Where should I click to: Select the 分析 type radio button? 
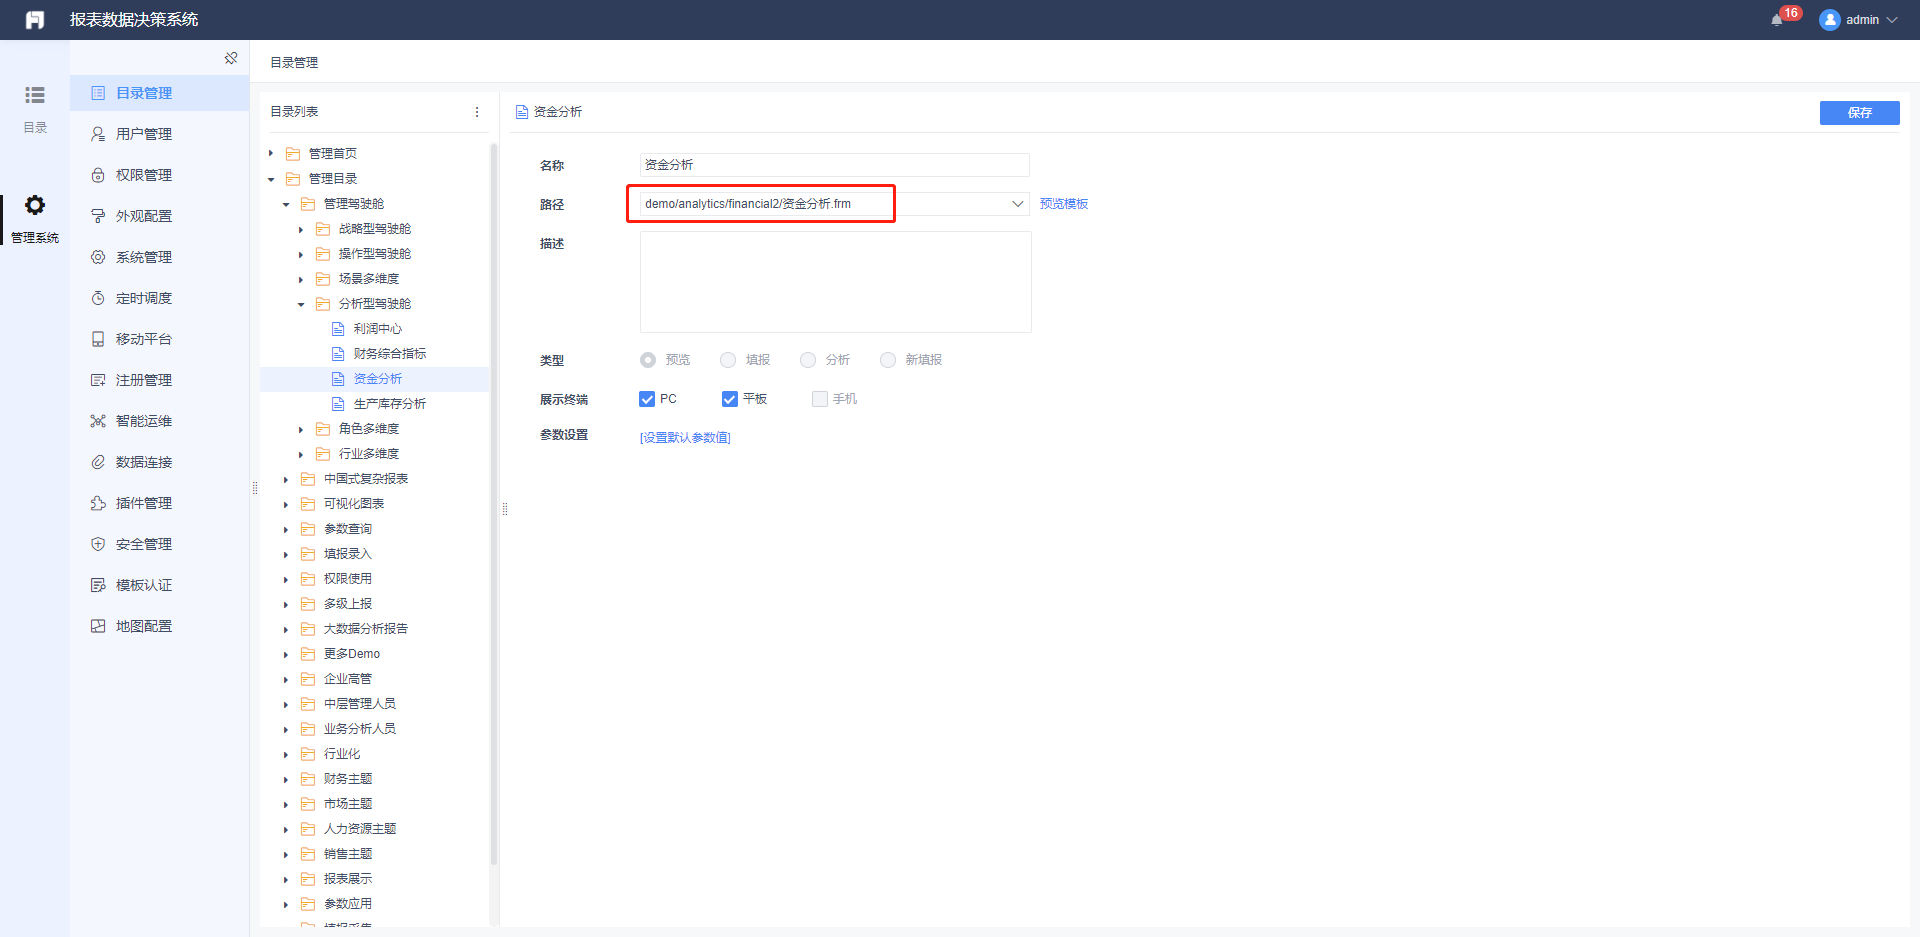[x=808, y=360]
